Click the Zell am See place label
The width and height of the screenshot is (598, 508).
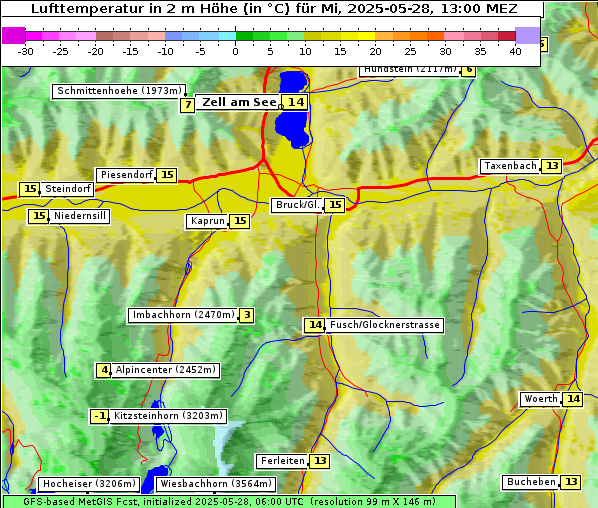pyautogui.click(x=238, y=103)
